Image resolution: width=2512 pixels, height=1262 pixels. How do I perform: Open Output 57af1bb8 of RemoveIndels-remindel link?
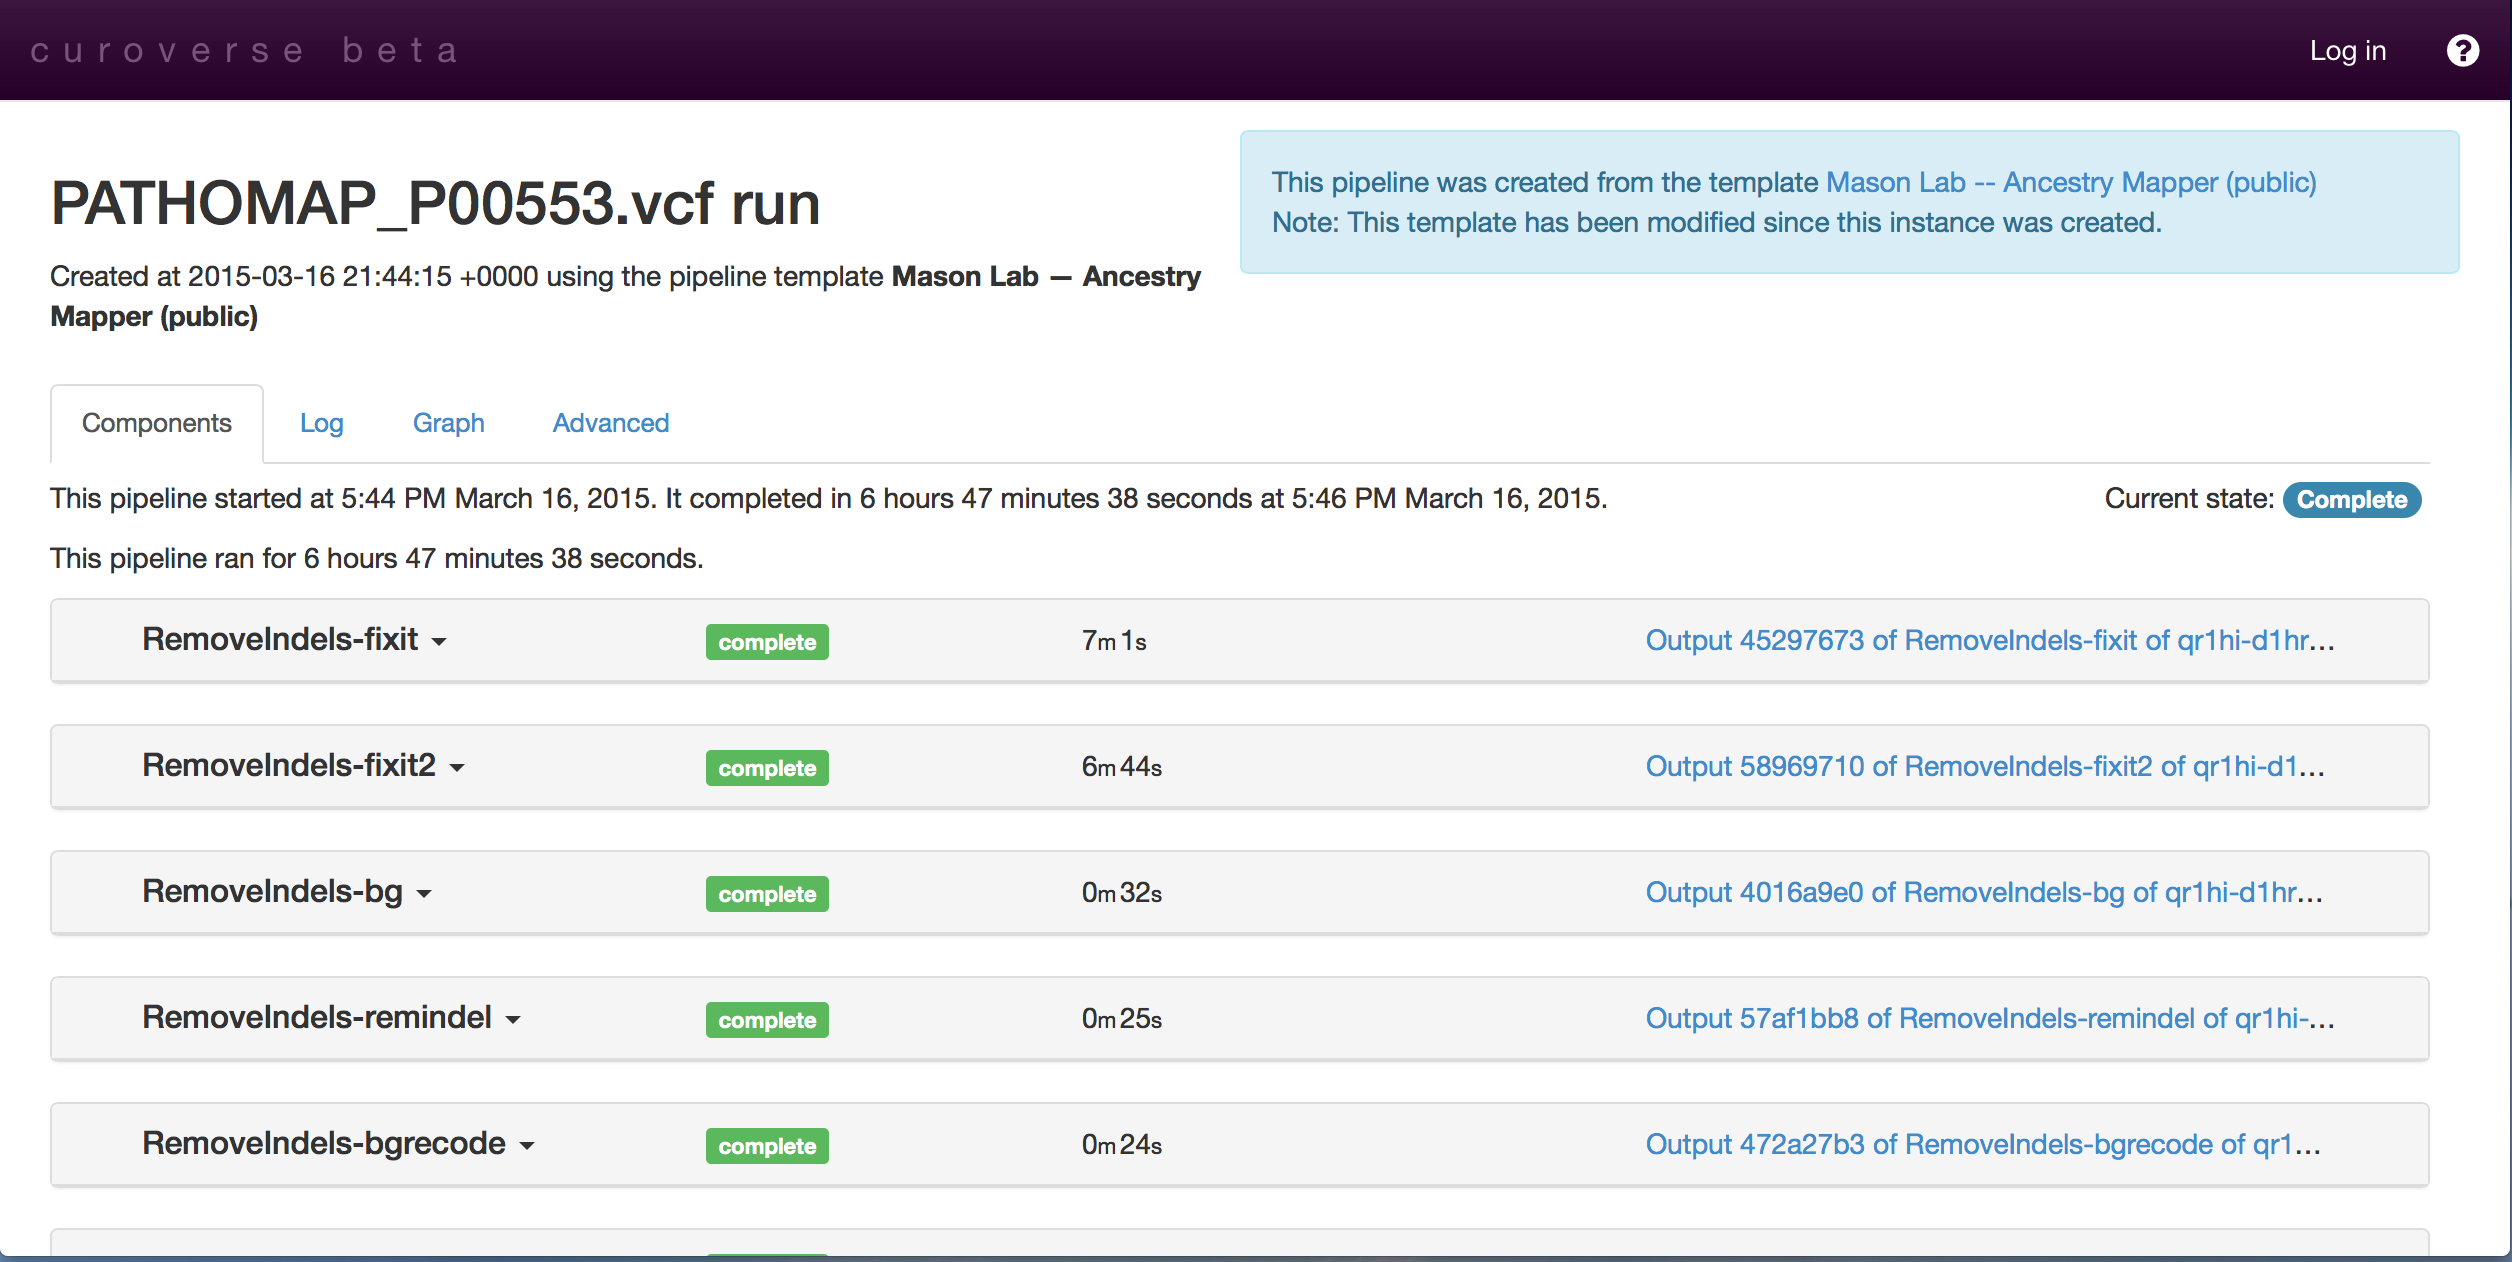tap(1990, 1018)
